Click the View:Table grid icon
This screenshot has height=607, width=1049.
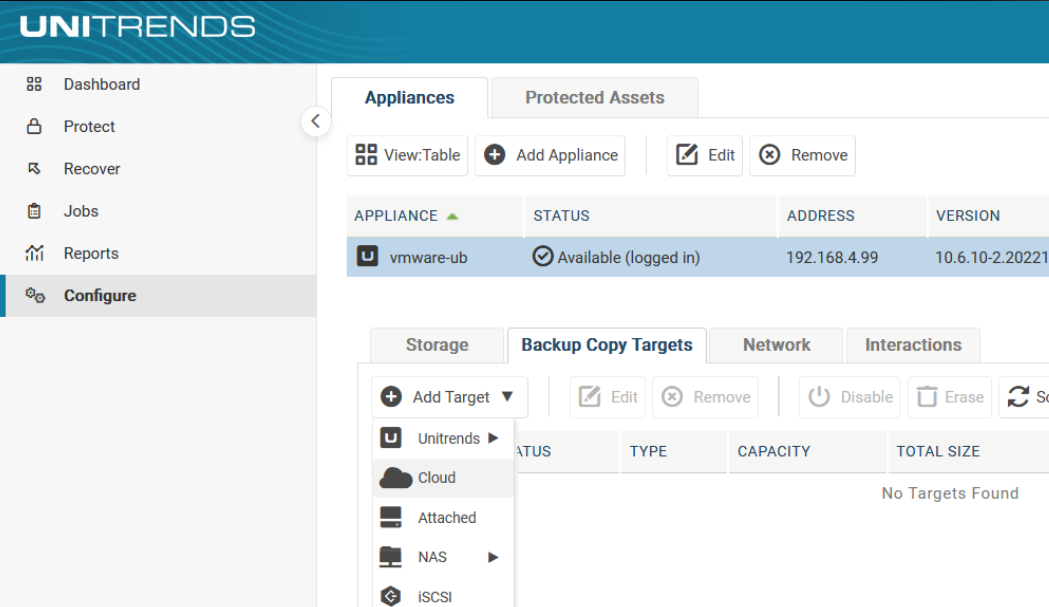coord(366,155)
